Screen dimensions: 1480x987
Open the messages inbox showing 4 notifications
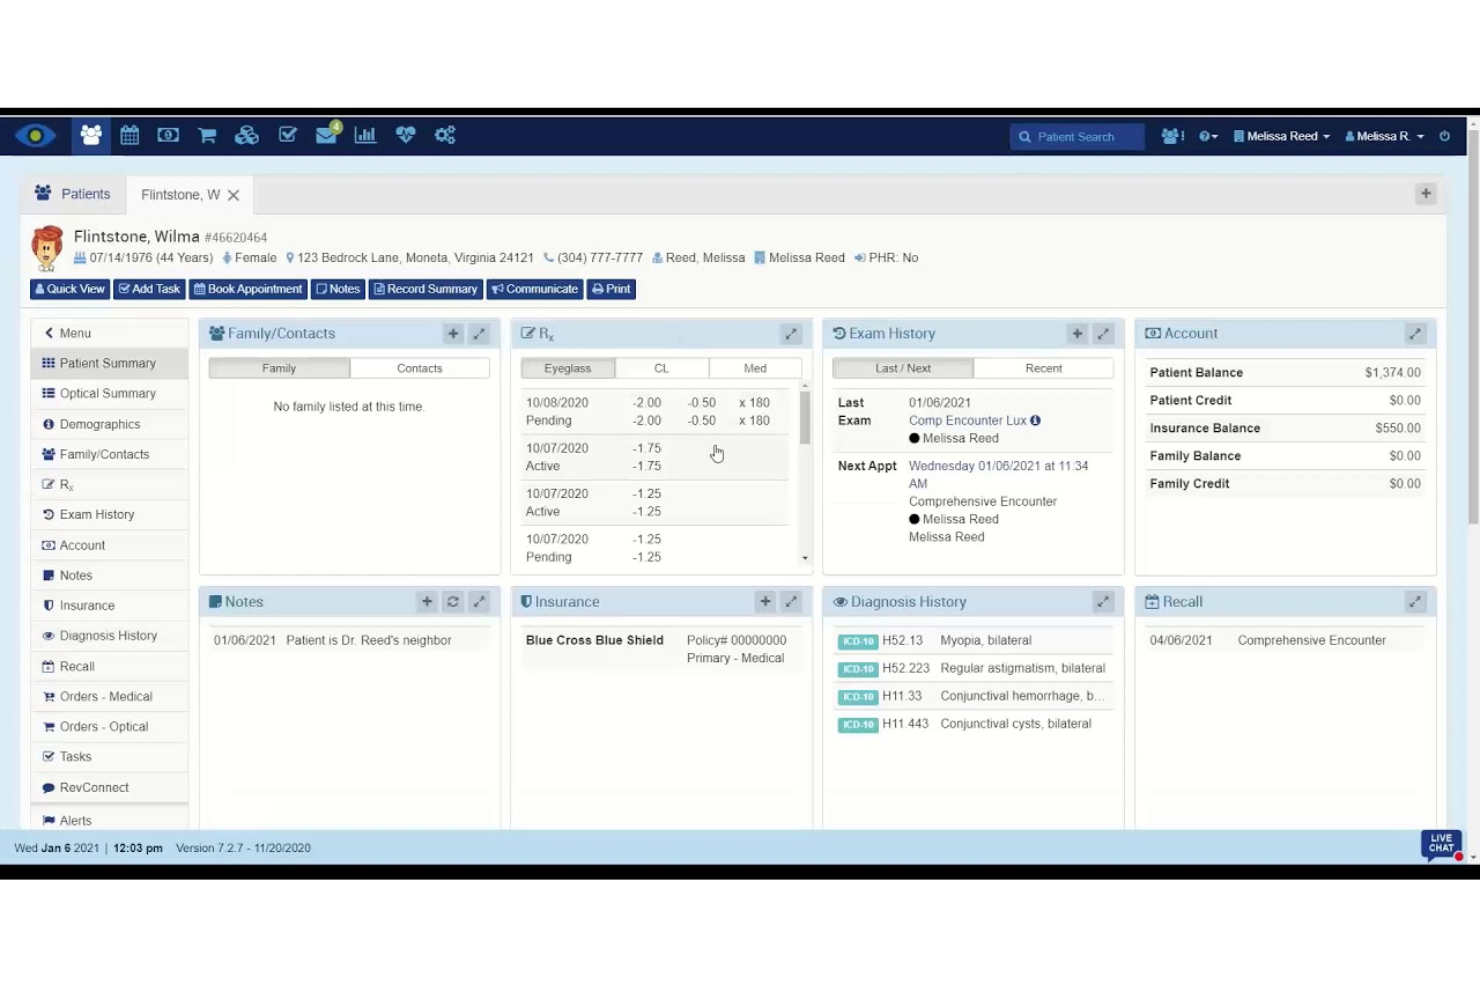(325, 135)
